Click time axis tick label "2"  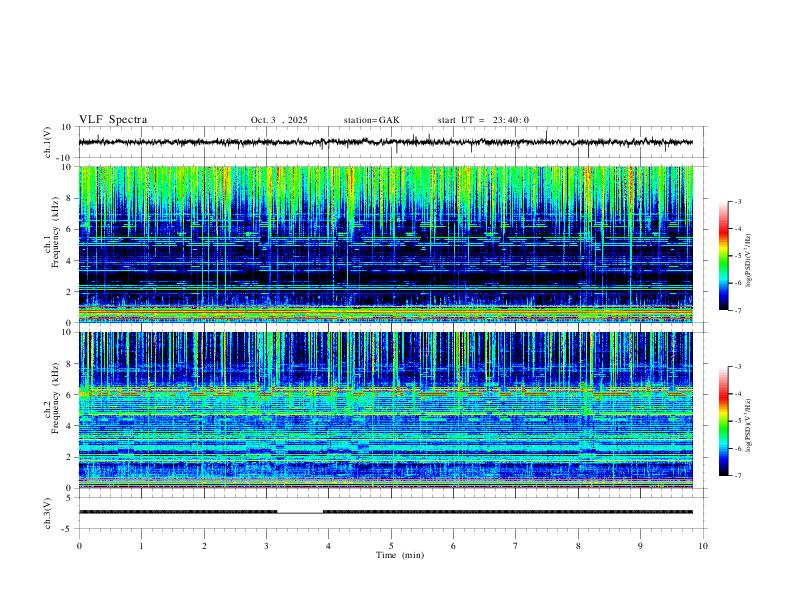[x=204, y=546]
